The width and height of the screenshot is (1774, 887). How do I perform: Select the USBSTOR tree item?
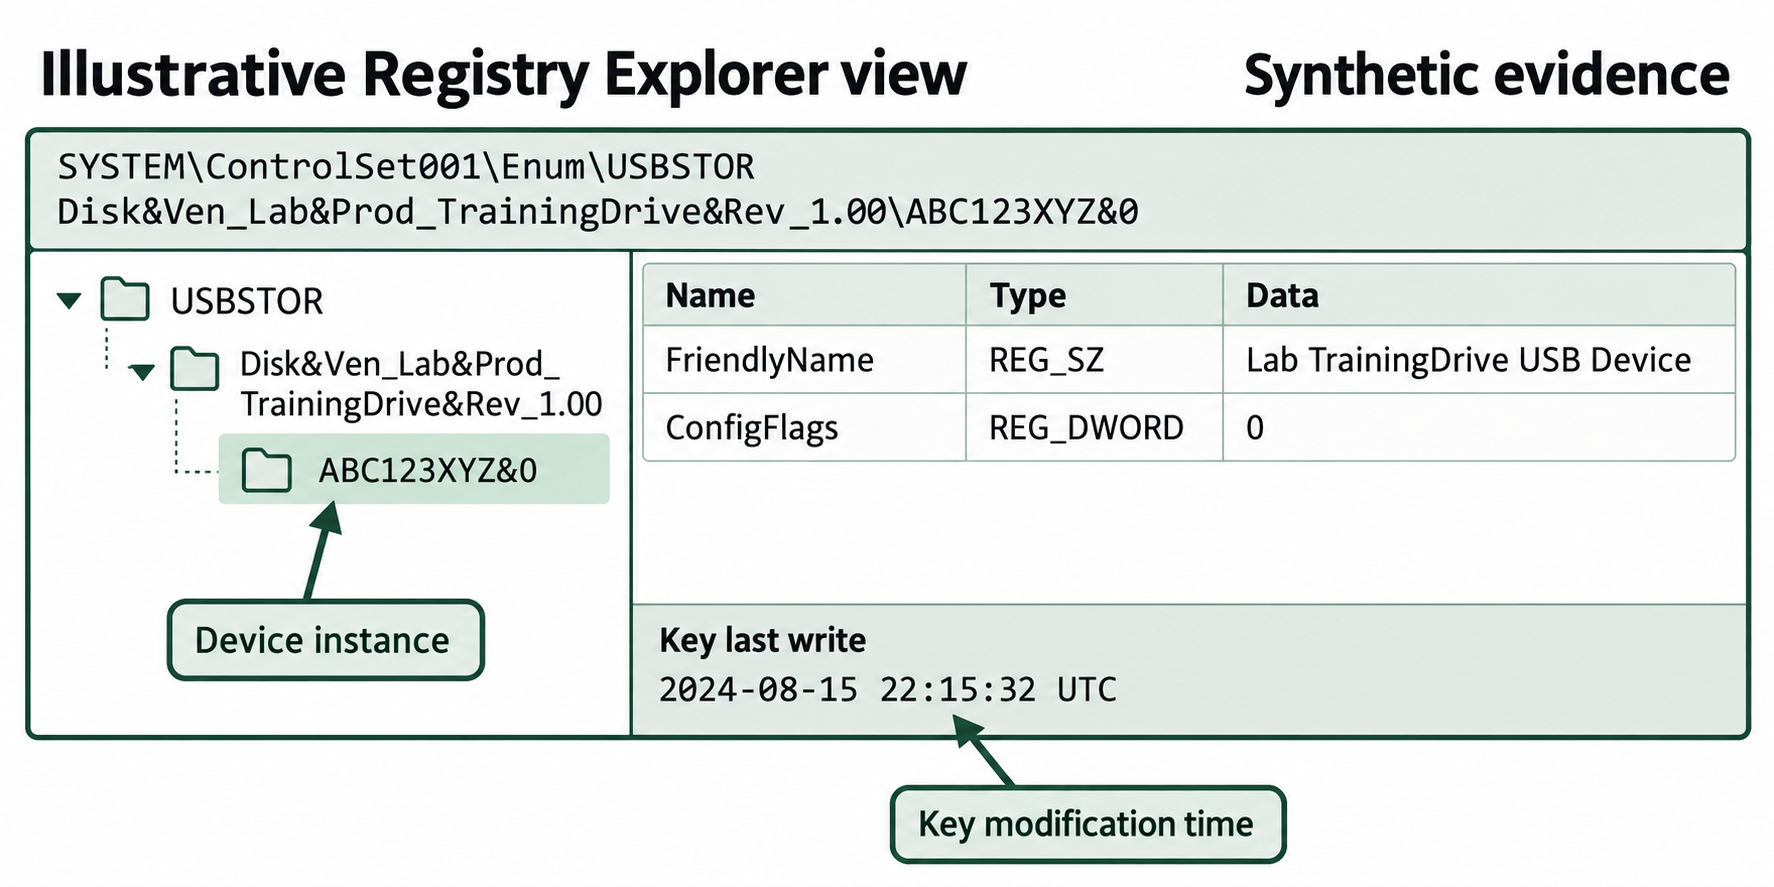click(x=247, y=301)
